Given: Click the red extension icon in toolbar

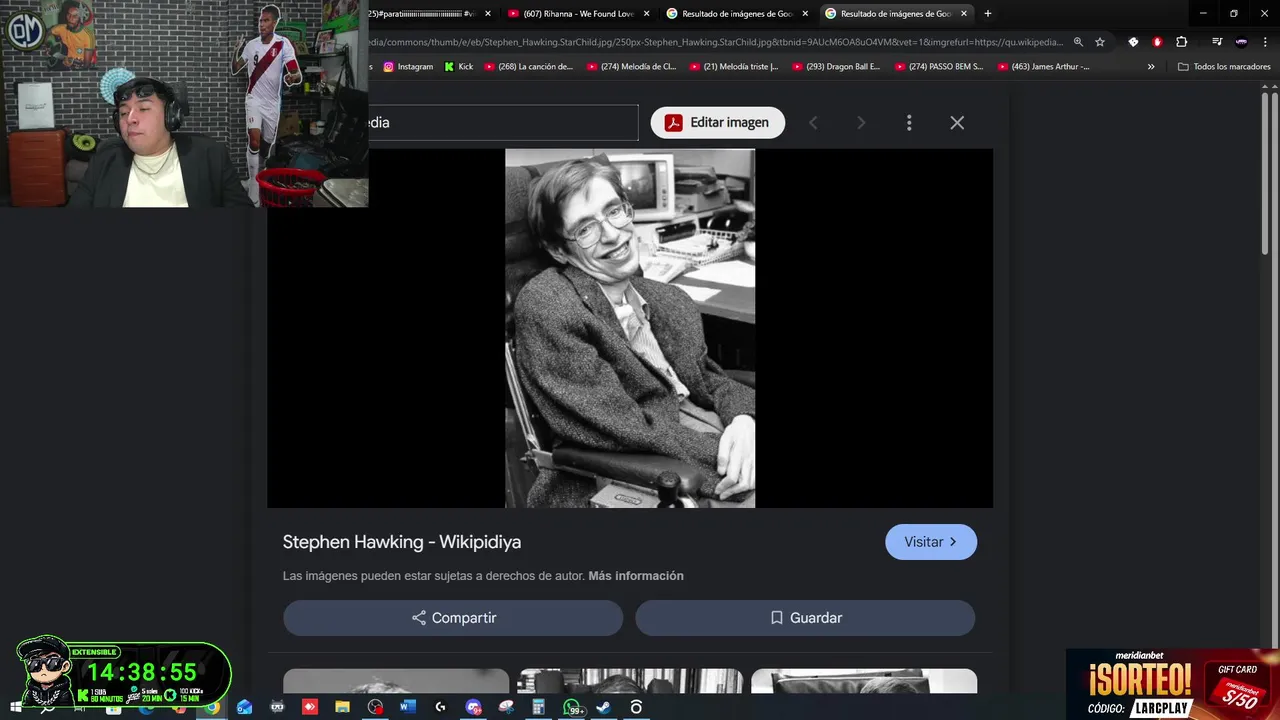Looking at the screenshot, I should [1157, 42].
